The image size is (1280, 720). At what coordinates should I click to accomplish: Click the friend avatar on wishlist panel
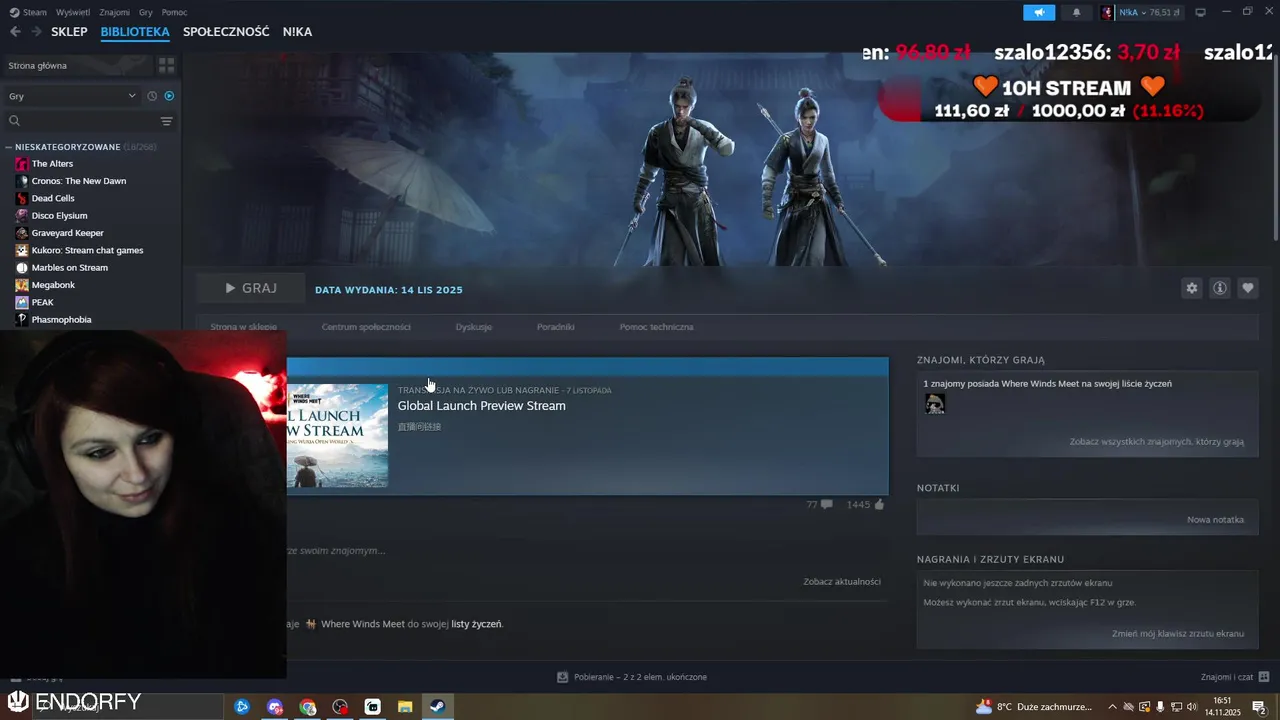[935, 404]
